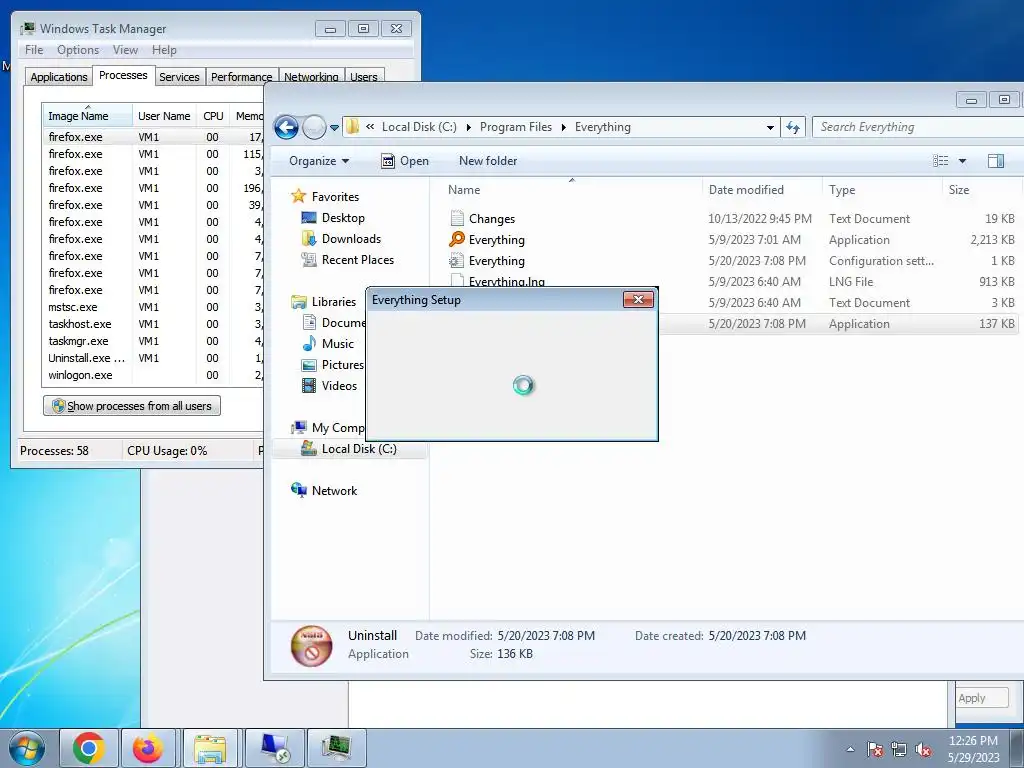Image resolution: width=1024 pixels, height=768 pixels.
Task: Click New folder in Explorer toolbar
Action: coord(488,161)
